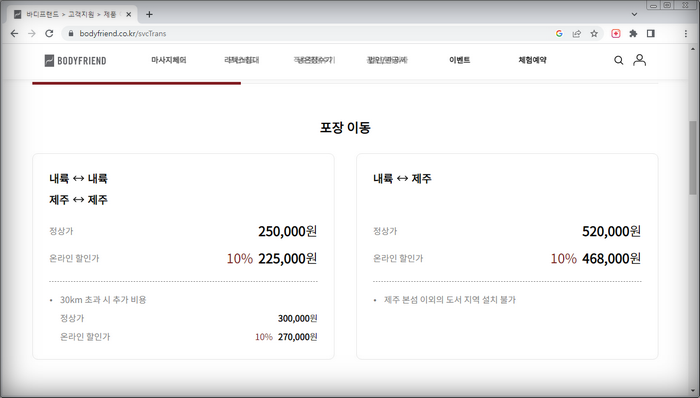
Task: Click the 270,000원 discounted extra cost
Action: pyautogui.click(x=297, y=337)
